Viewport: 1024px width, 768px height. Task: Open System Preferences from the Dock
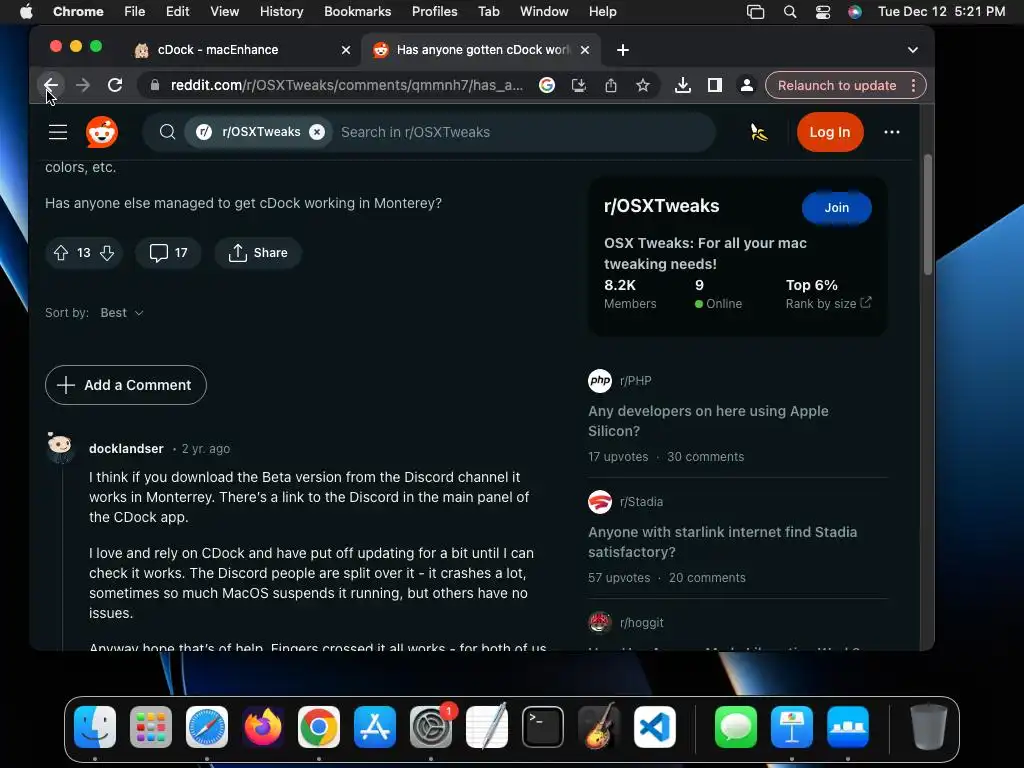pos(431,727)
